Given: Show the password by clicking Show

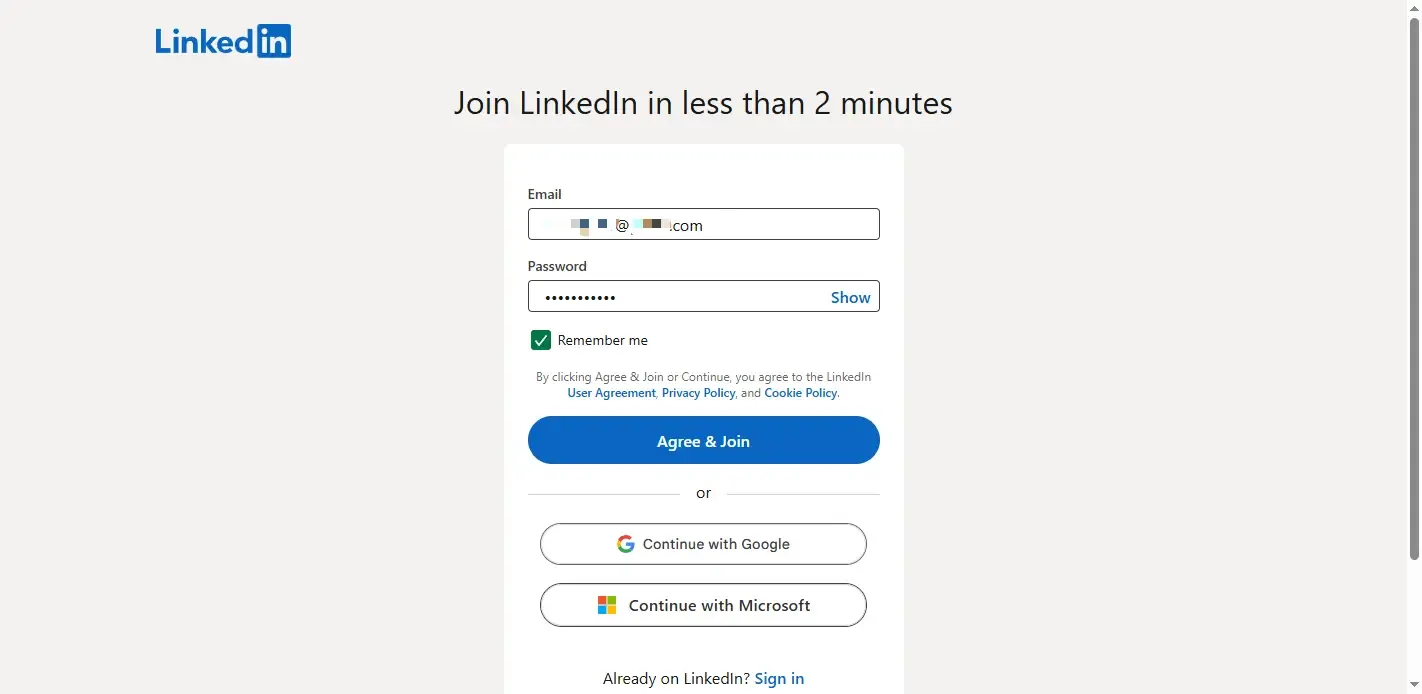Looking at the screenshot, I should pos(849,297).
